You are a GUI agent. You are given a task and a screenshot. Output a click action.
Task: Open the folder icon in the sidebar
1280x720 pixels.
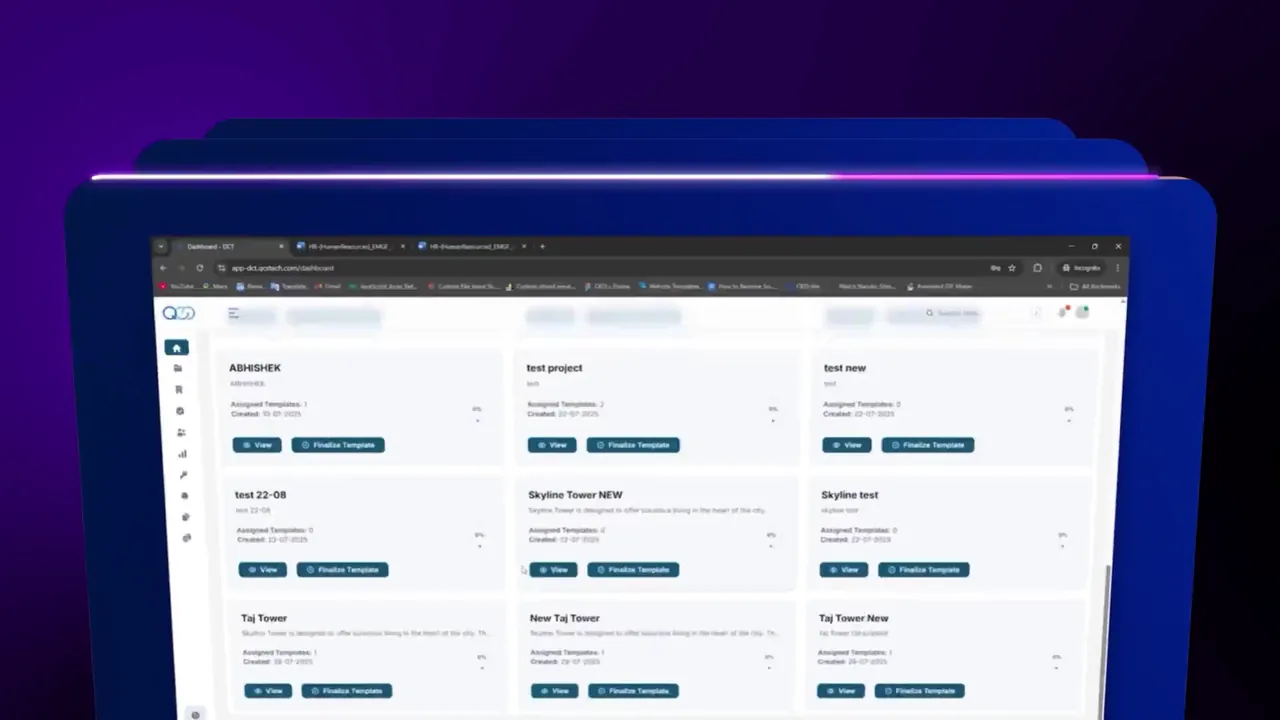click(178, 369)
